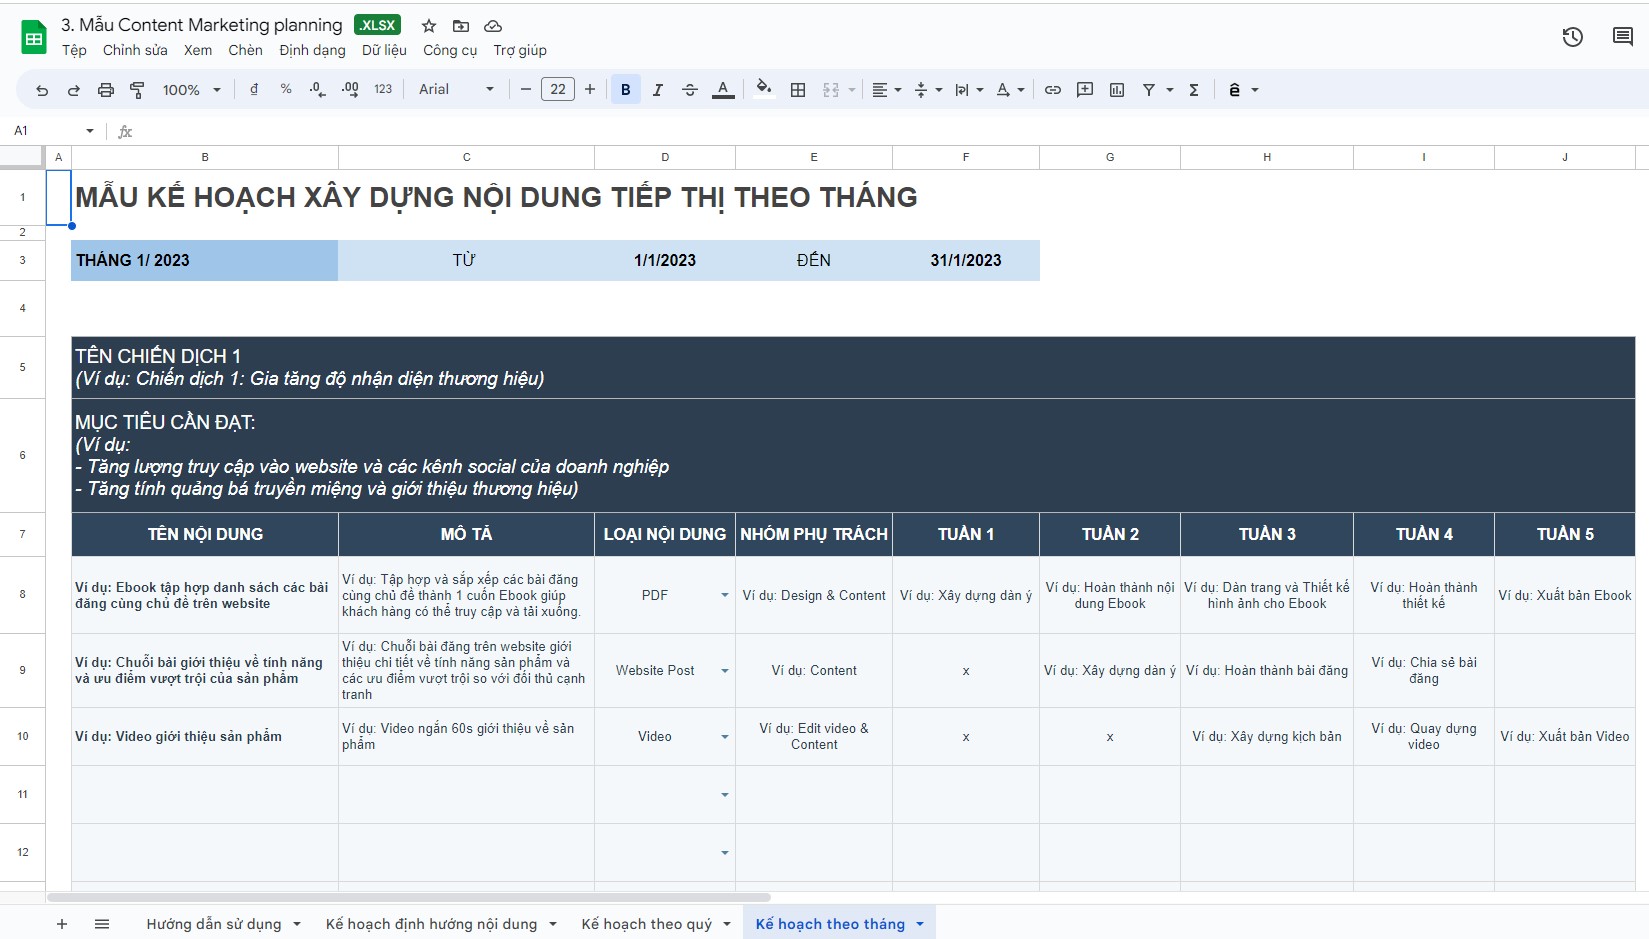Open Kế hoạch theo tháng tab menu arrow
Image resolution: width=1649 pixels, height=939 pixels.
(x=920, y=924)
